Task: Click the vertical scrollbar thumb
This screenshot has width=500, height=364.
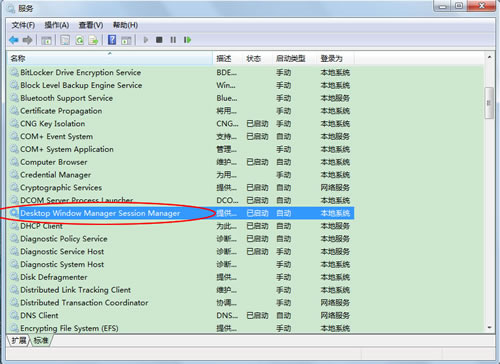Action: point(489,103)
